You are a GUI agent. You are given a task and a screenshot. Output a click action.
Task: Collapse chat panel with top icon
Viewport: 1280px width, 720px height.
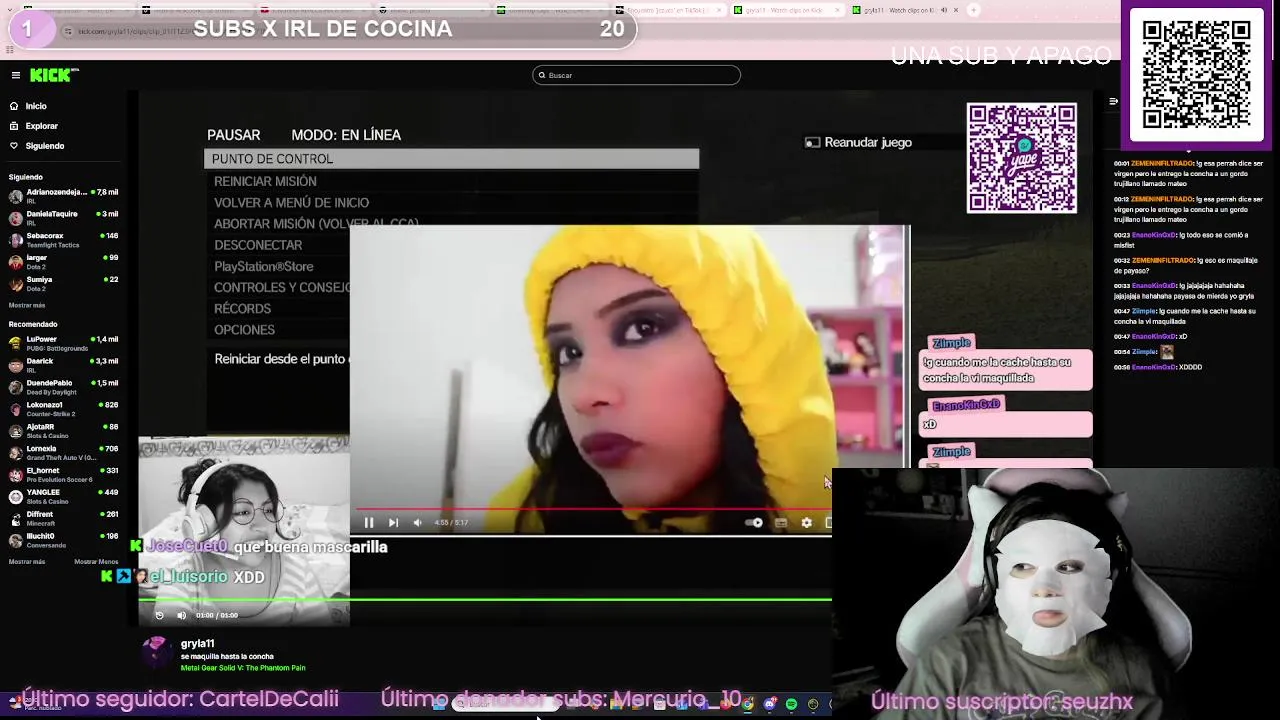(1113, 101)
